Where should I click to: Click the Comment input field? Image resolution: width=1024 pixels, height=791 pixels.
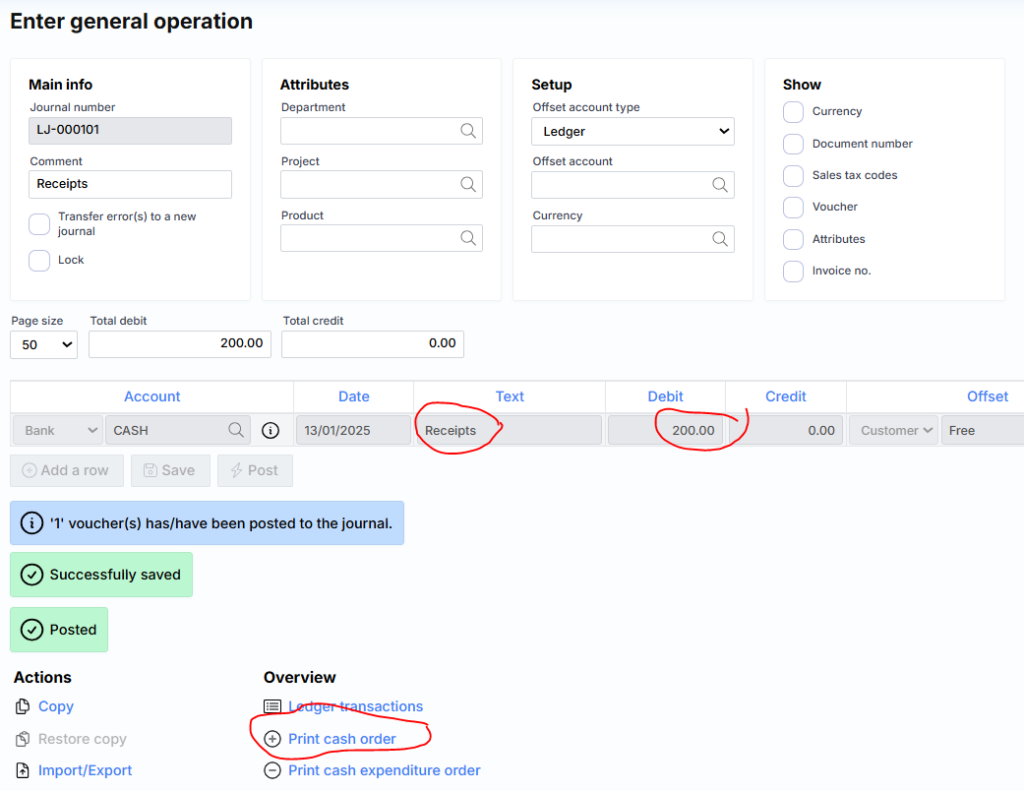click(130, 184)
